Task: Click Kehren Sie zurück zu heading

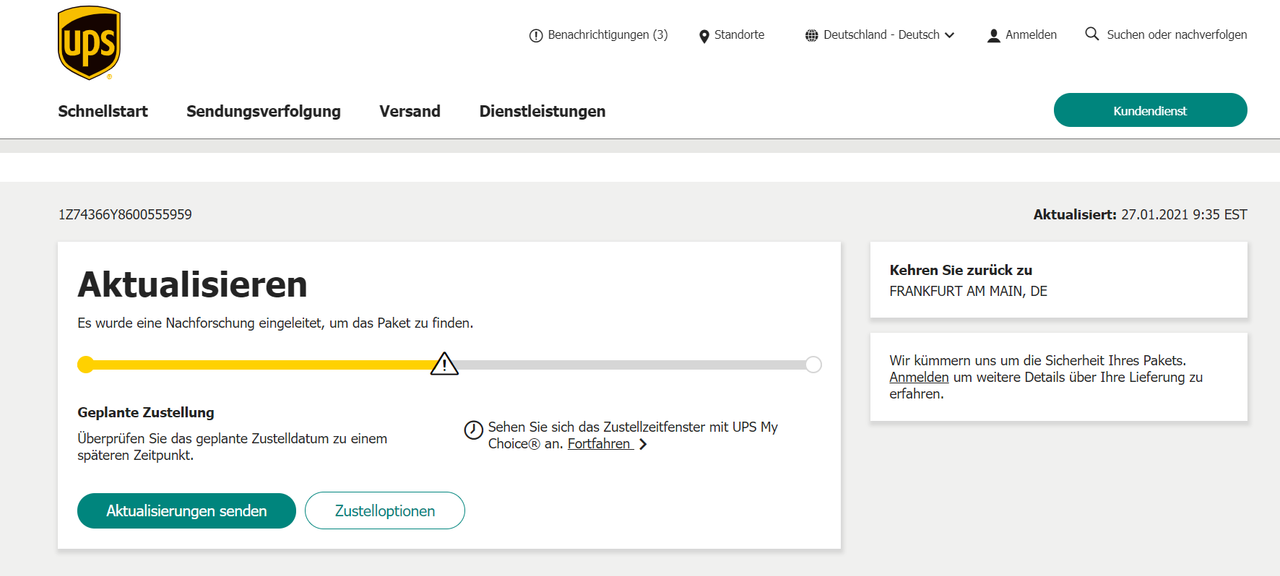Action: pos(961,270)
